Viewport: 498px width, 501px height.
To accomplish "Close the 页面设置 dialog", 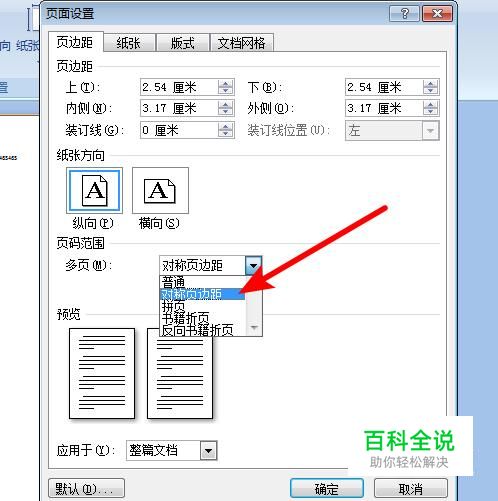I will click(437, 14).
